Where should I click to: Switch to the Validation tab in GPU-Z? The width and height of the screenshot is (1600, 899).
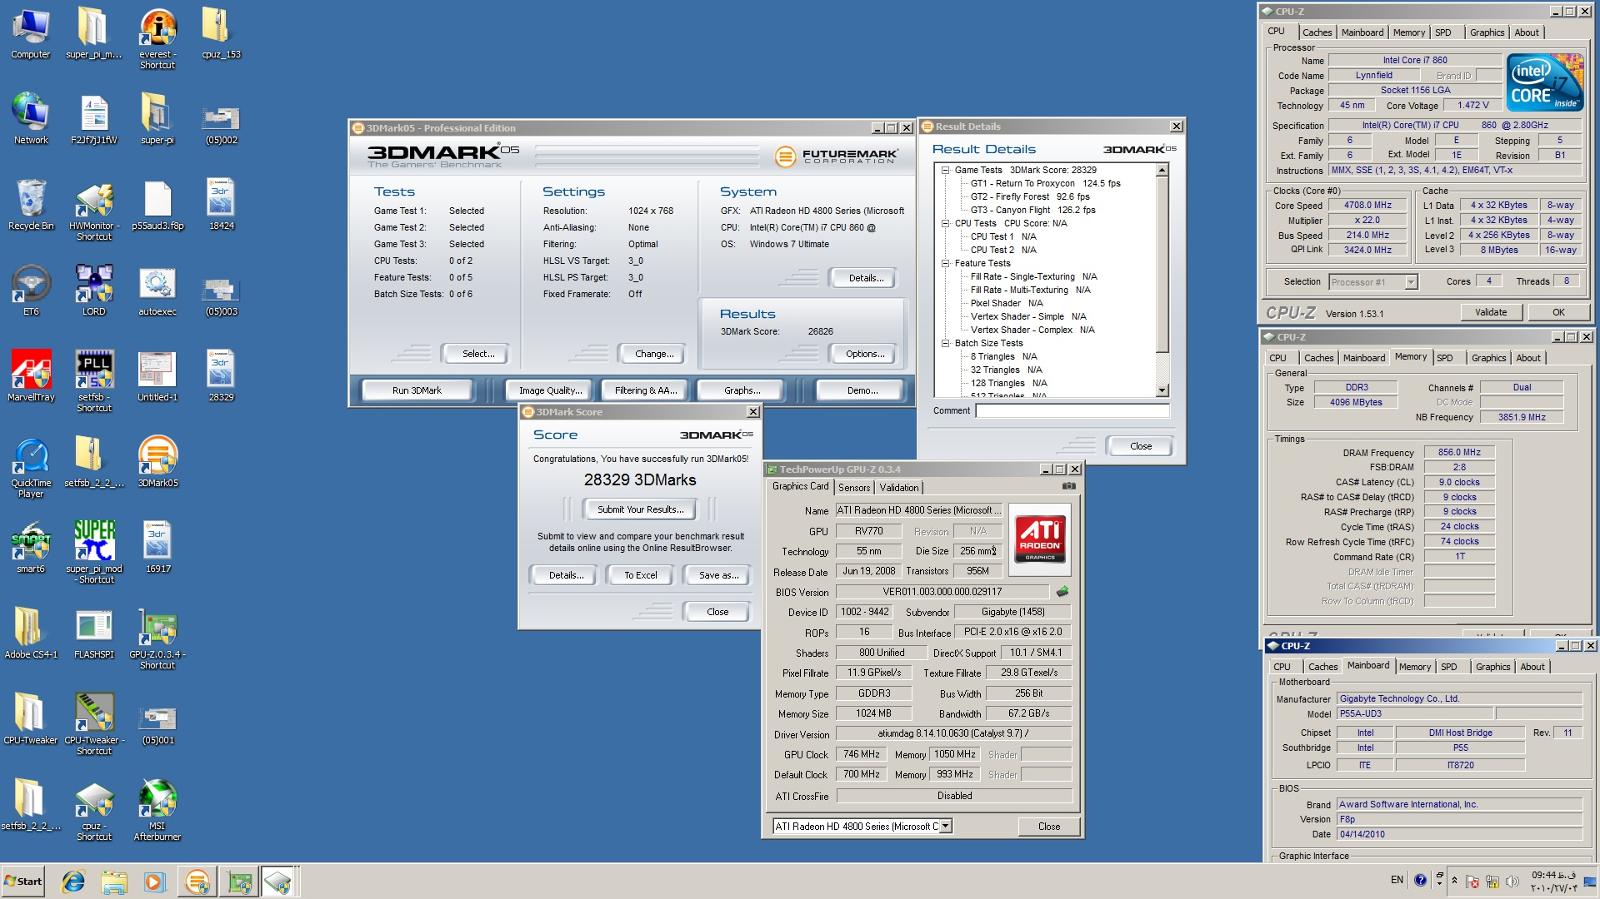point(899,487)
